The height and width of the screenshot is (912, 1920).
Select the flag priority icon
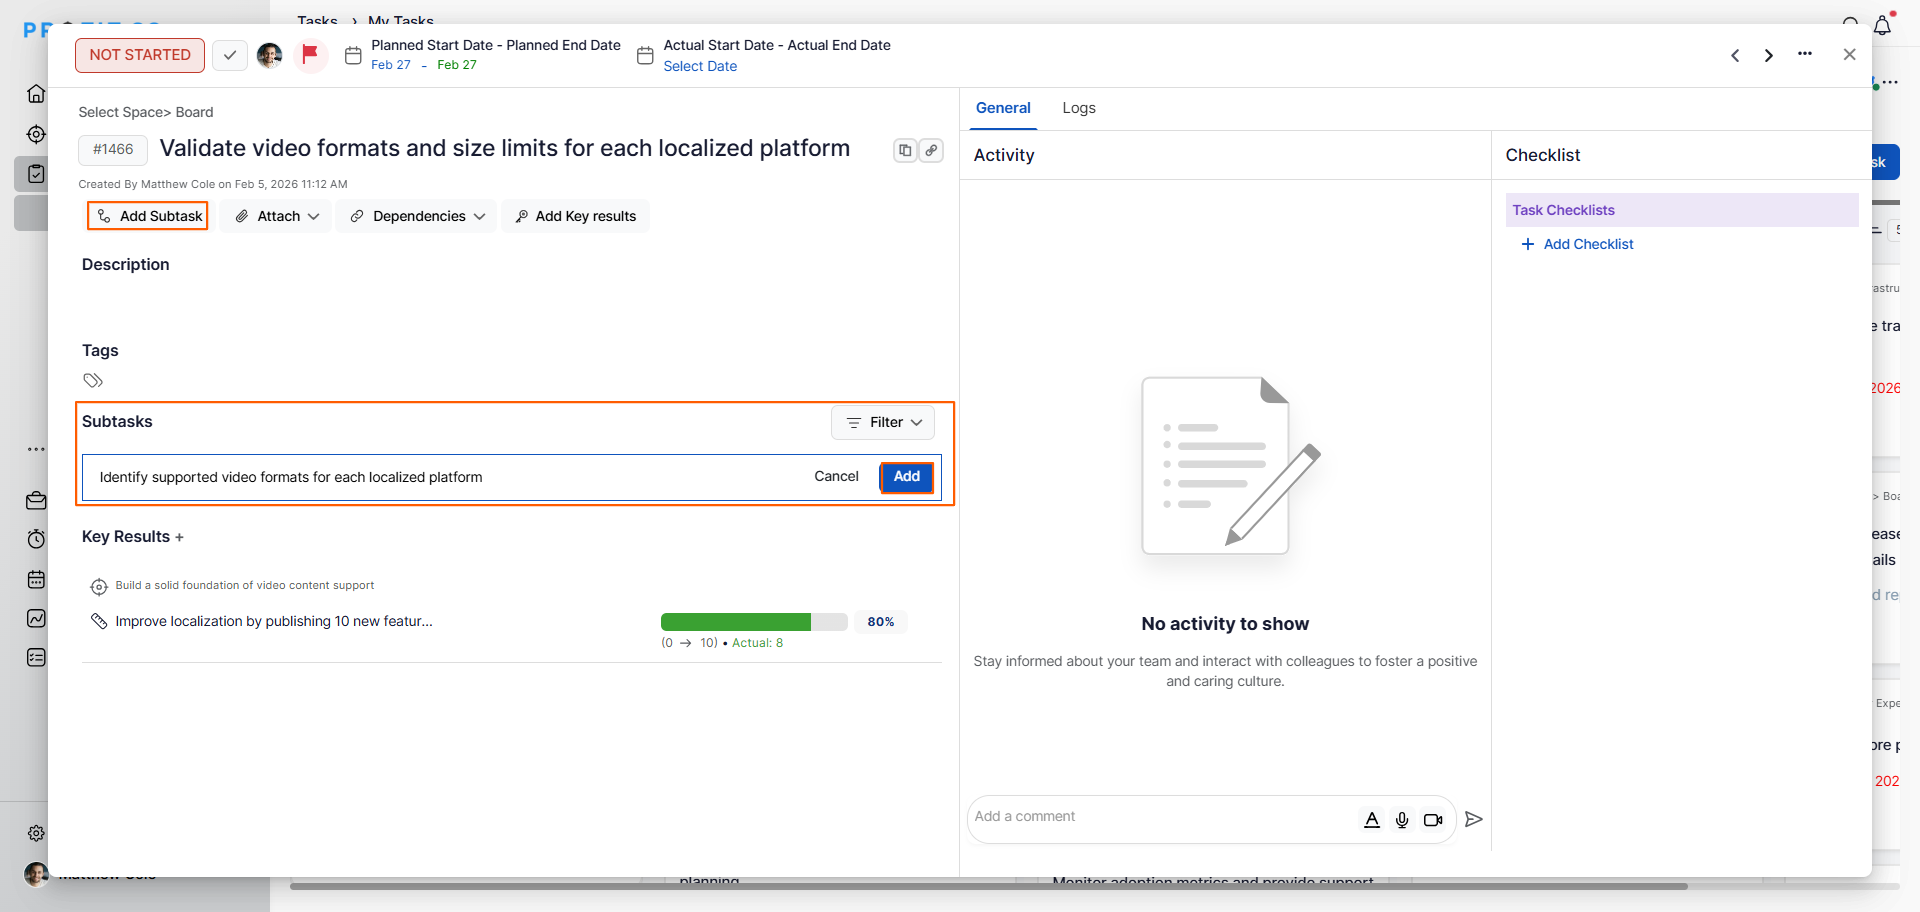[x=311, y=55]
